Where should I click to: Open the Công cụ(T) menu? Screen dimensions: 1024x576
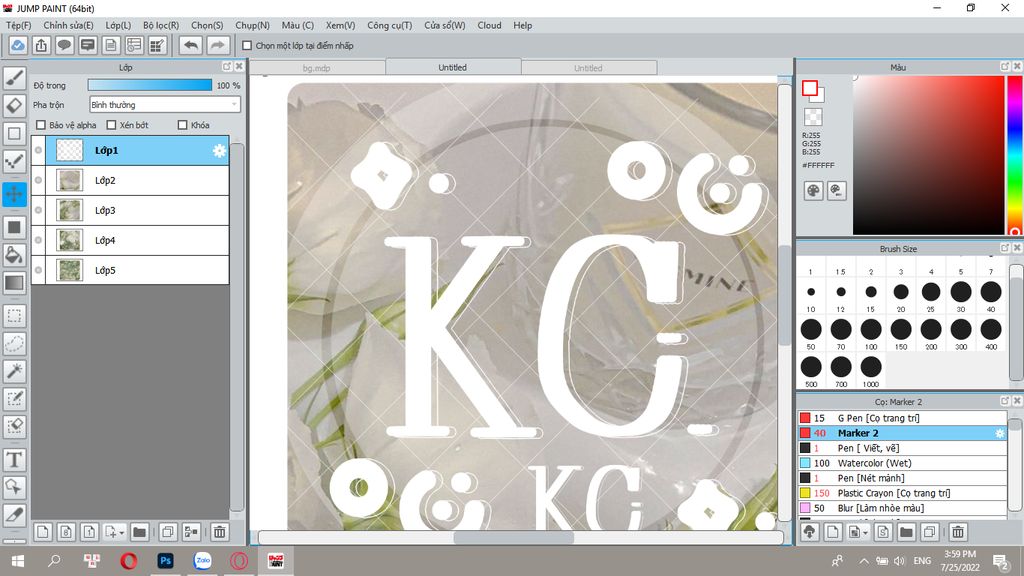[389, 25]
